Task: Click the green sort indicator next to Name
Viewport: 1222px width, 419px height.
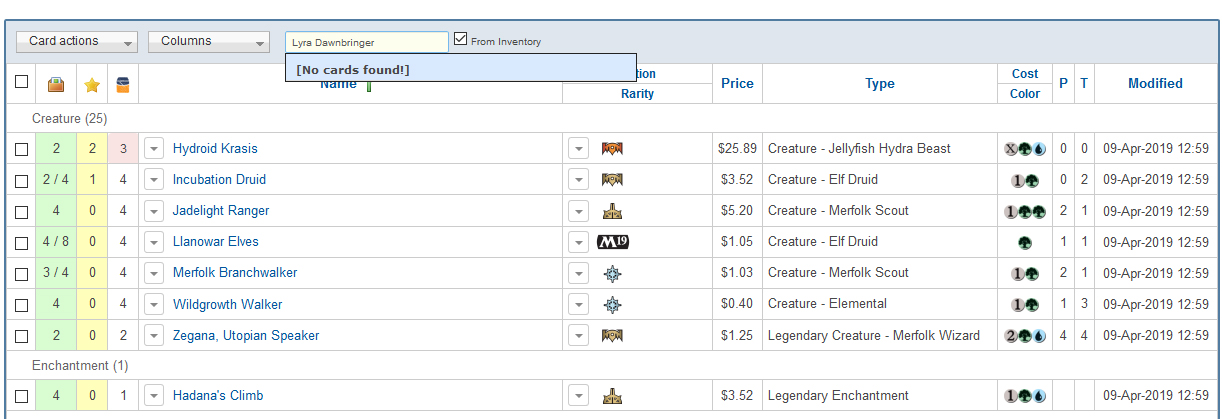Action: pos(369,87)
